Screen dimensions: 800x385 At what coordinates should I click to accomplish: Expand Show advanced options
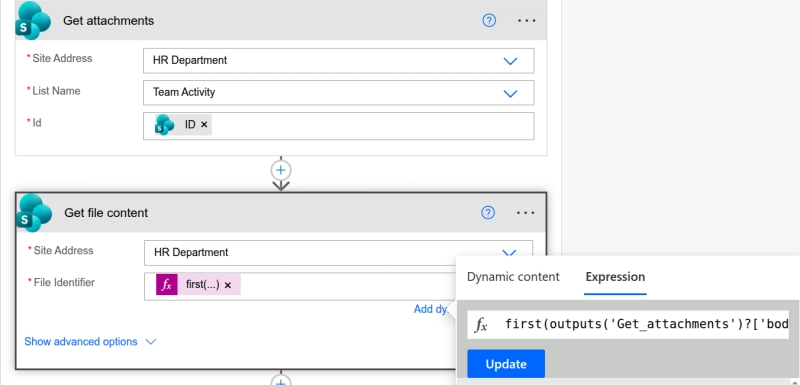coord(90,342)
